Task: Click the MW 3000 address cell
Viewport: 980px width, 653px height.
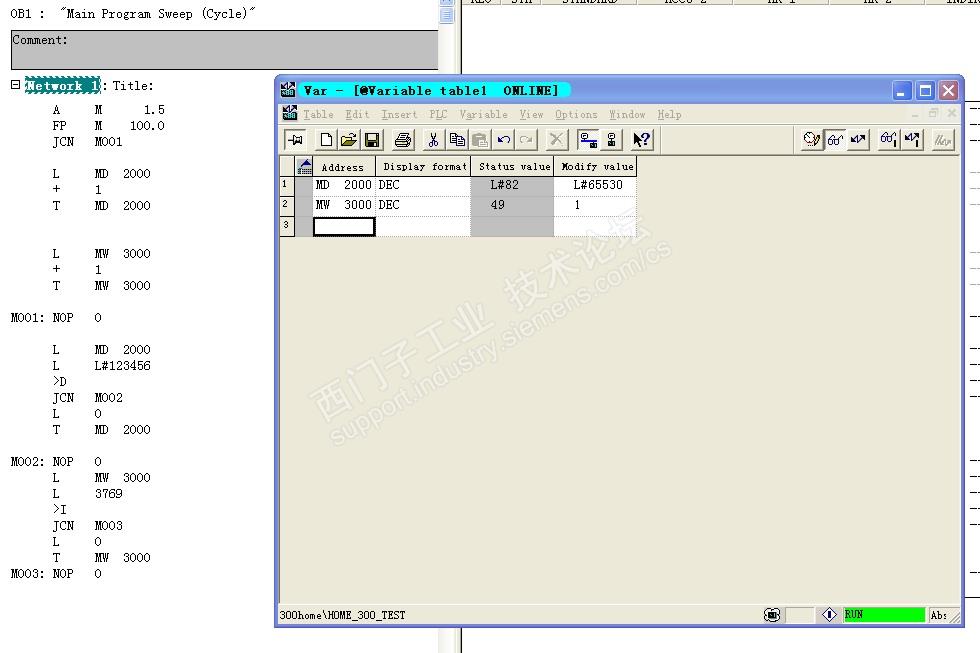Action: point(344,206)
